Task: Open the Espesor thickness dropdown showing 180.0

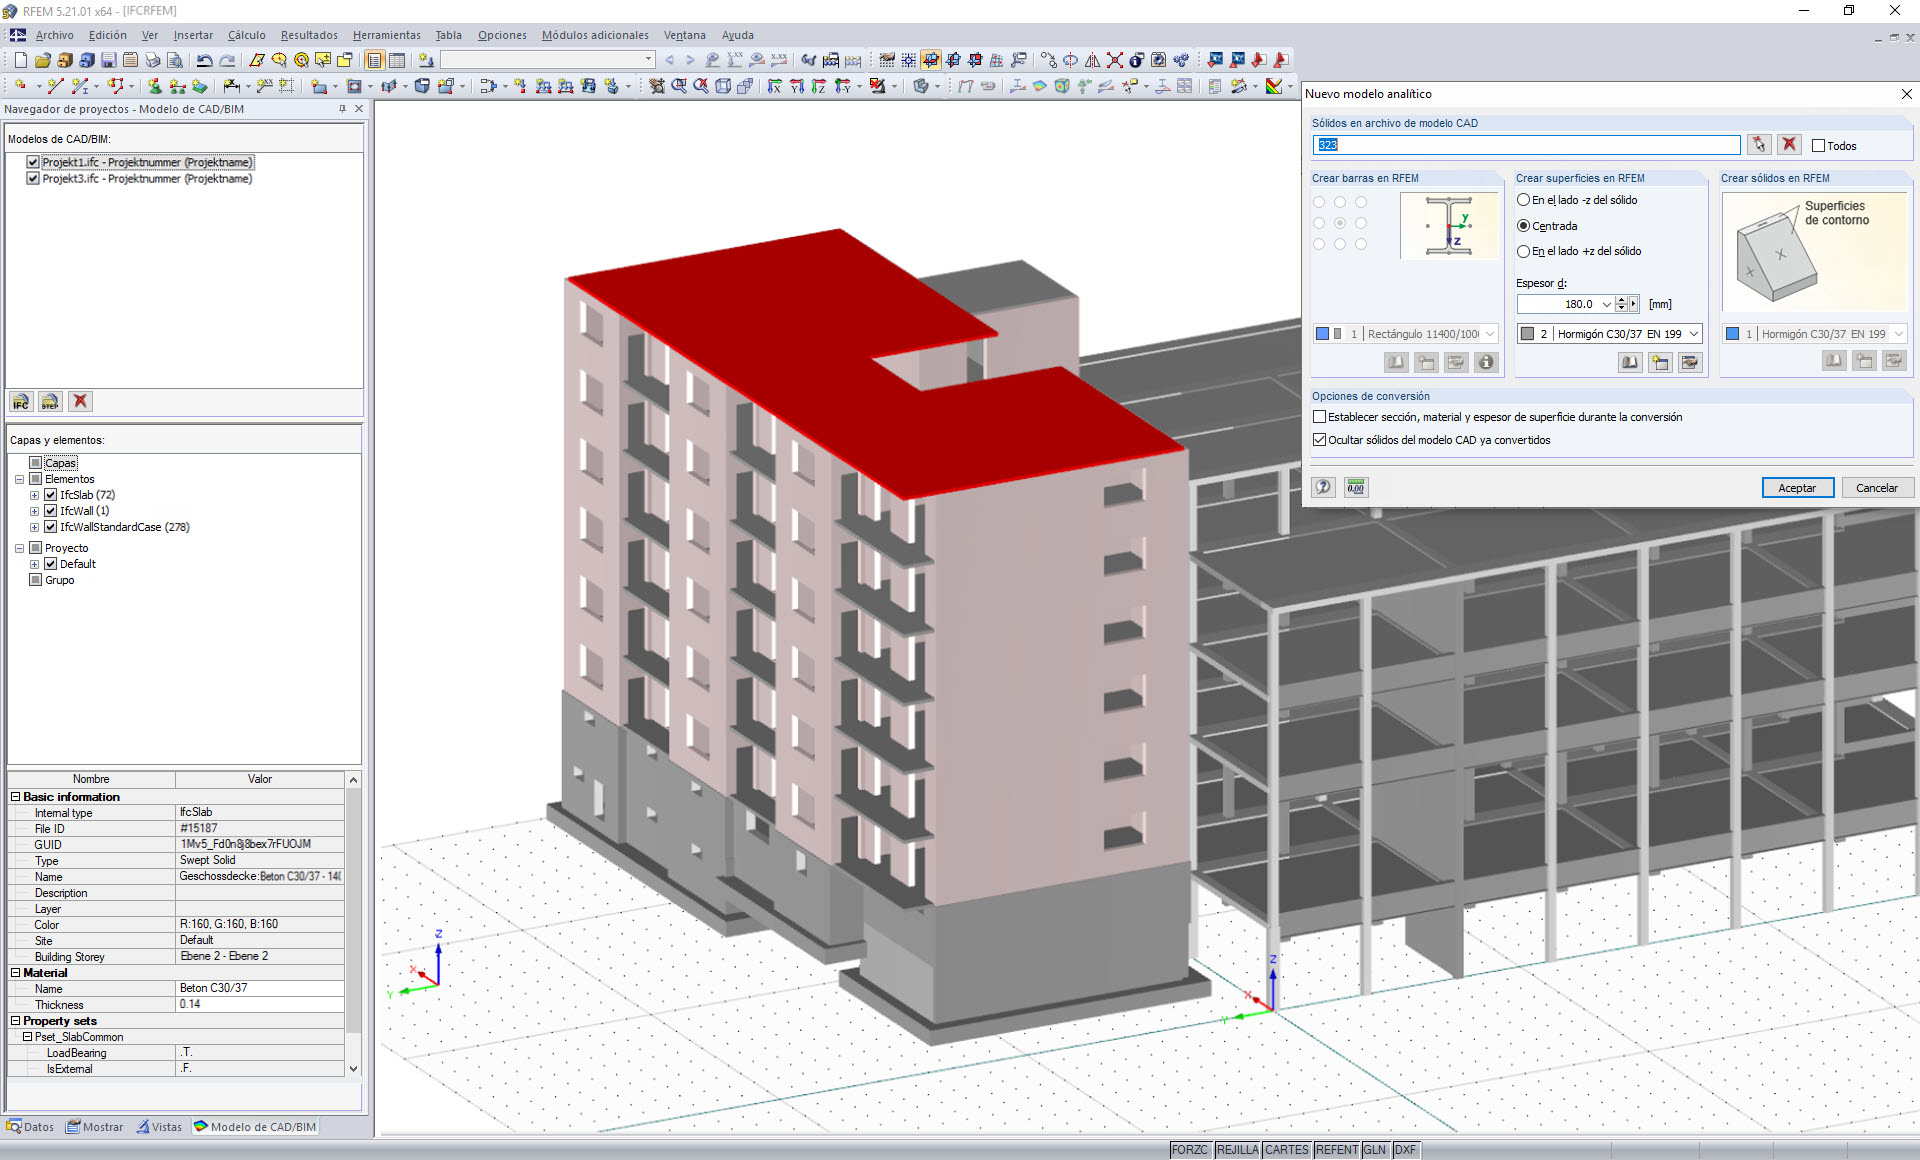Action: click(1607, 304)
